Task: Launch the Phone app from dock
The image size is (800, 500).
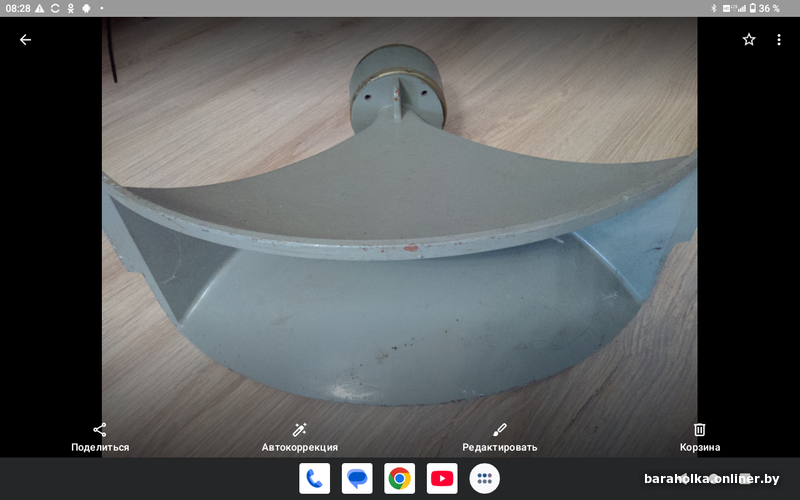Action: pos(314,479)
